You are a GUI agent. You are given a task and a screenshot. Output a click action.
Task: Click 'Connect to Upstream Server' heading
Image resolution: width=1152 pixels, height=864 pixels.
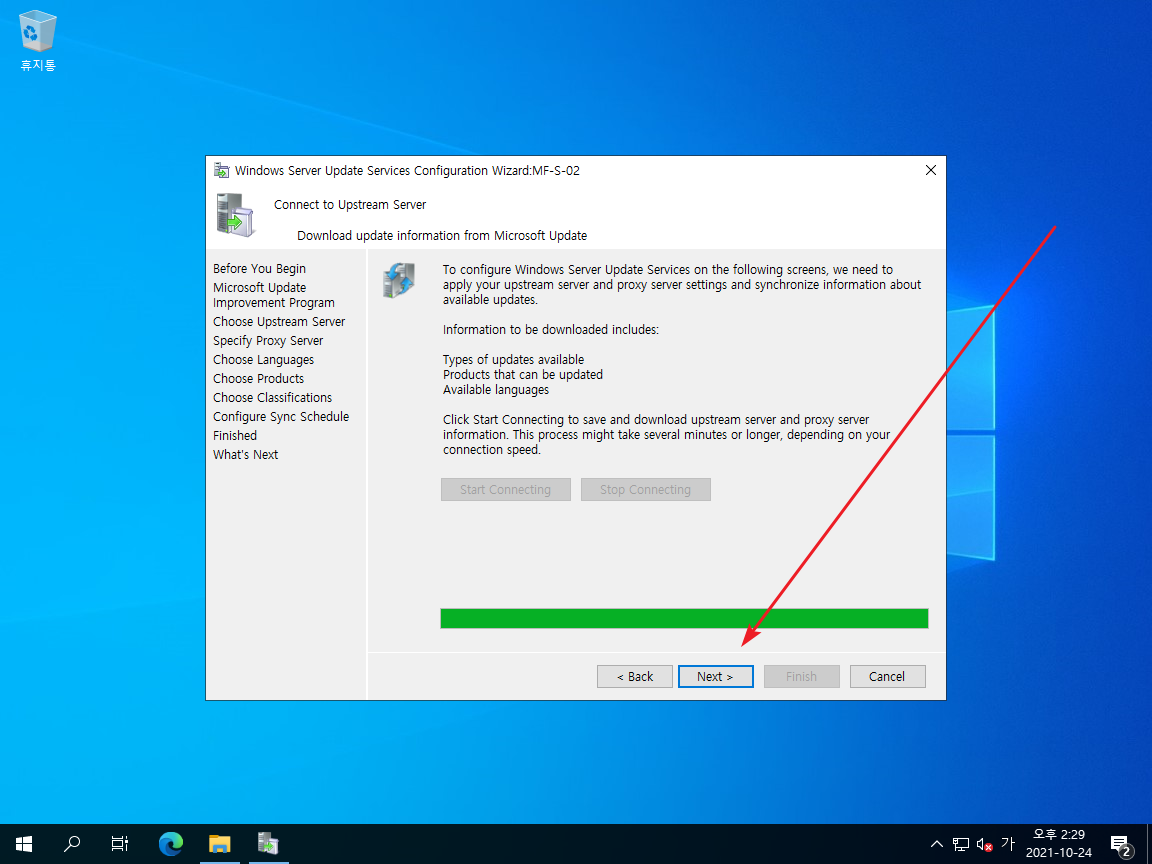pyautogui.click(x=350, y=205)
